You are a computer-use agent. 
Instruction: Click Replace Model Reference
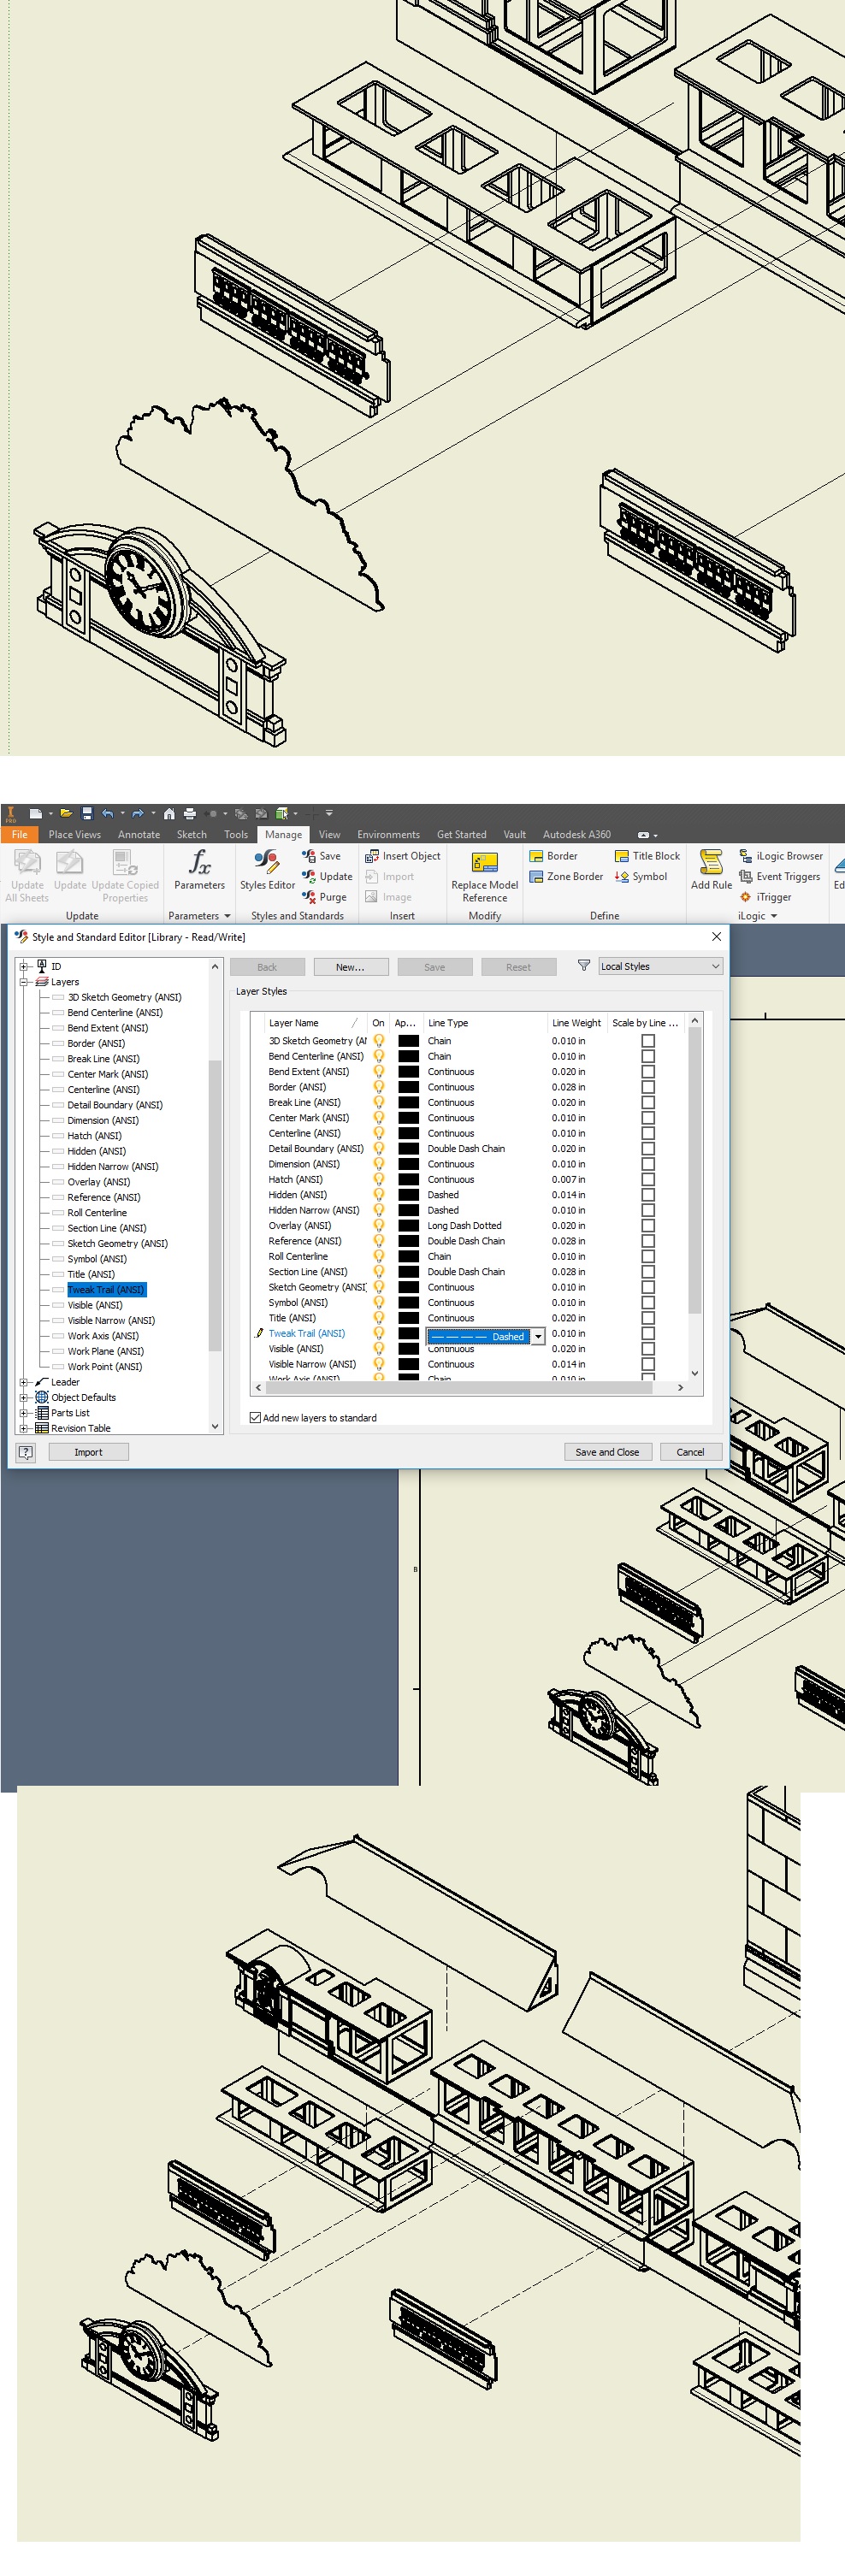(484, 877)
